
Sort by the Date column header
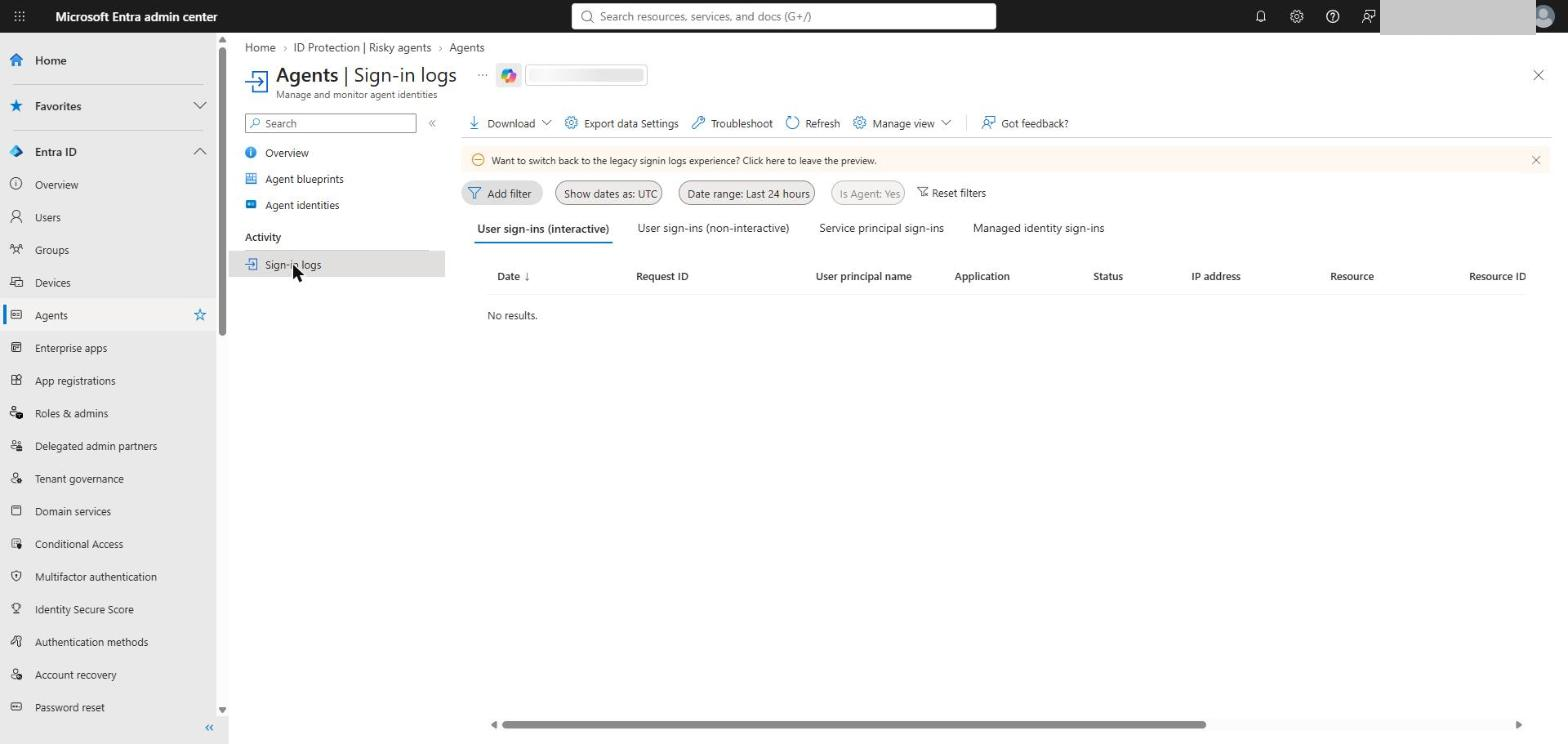click(513, 276)
